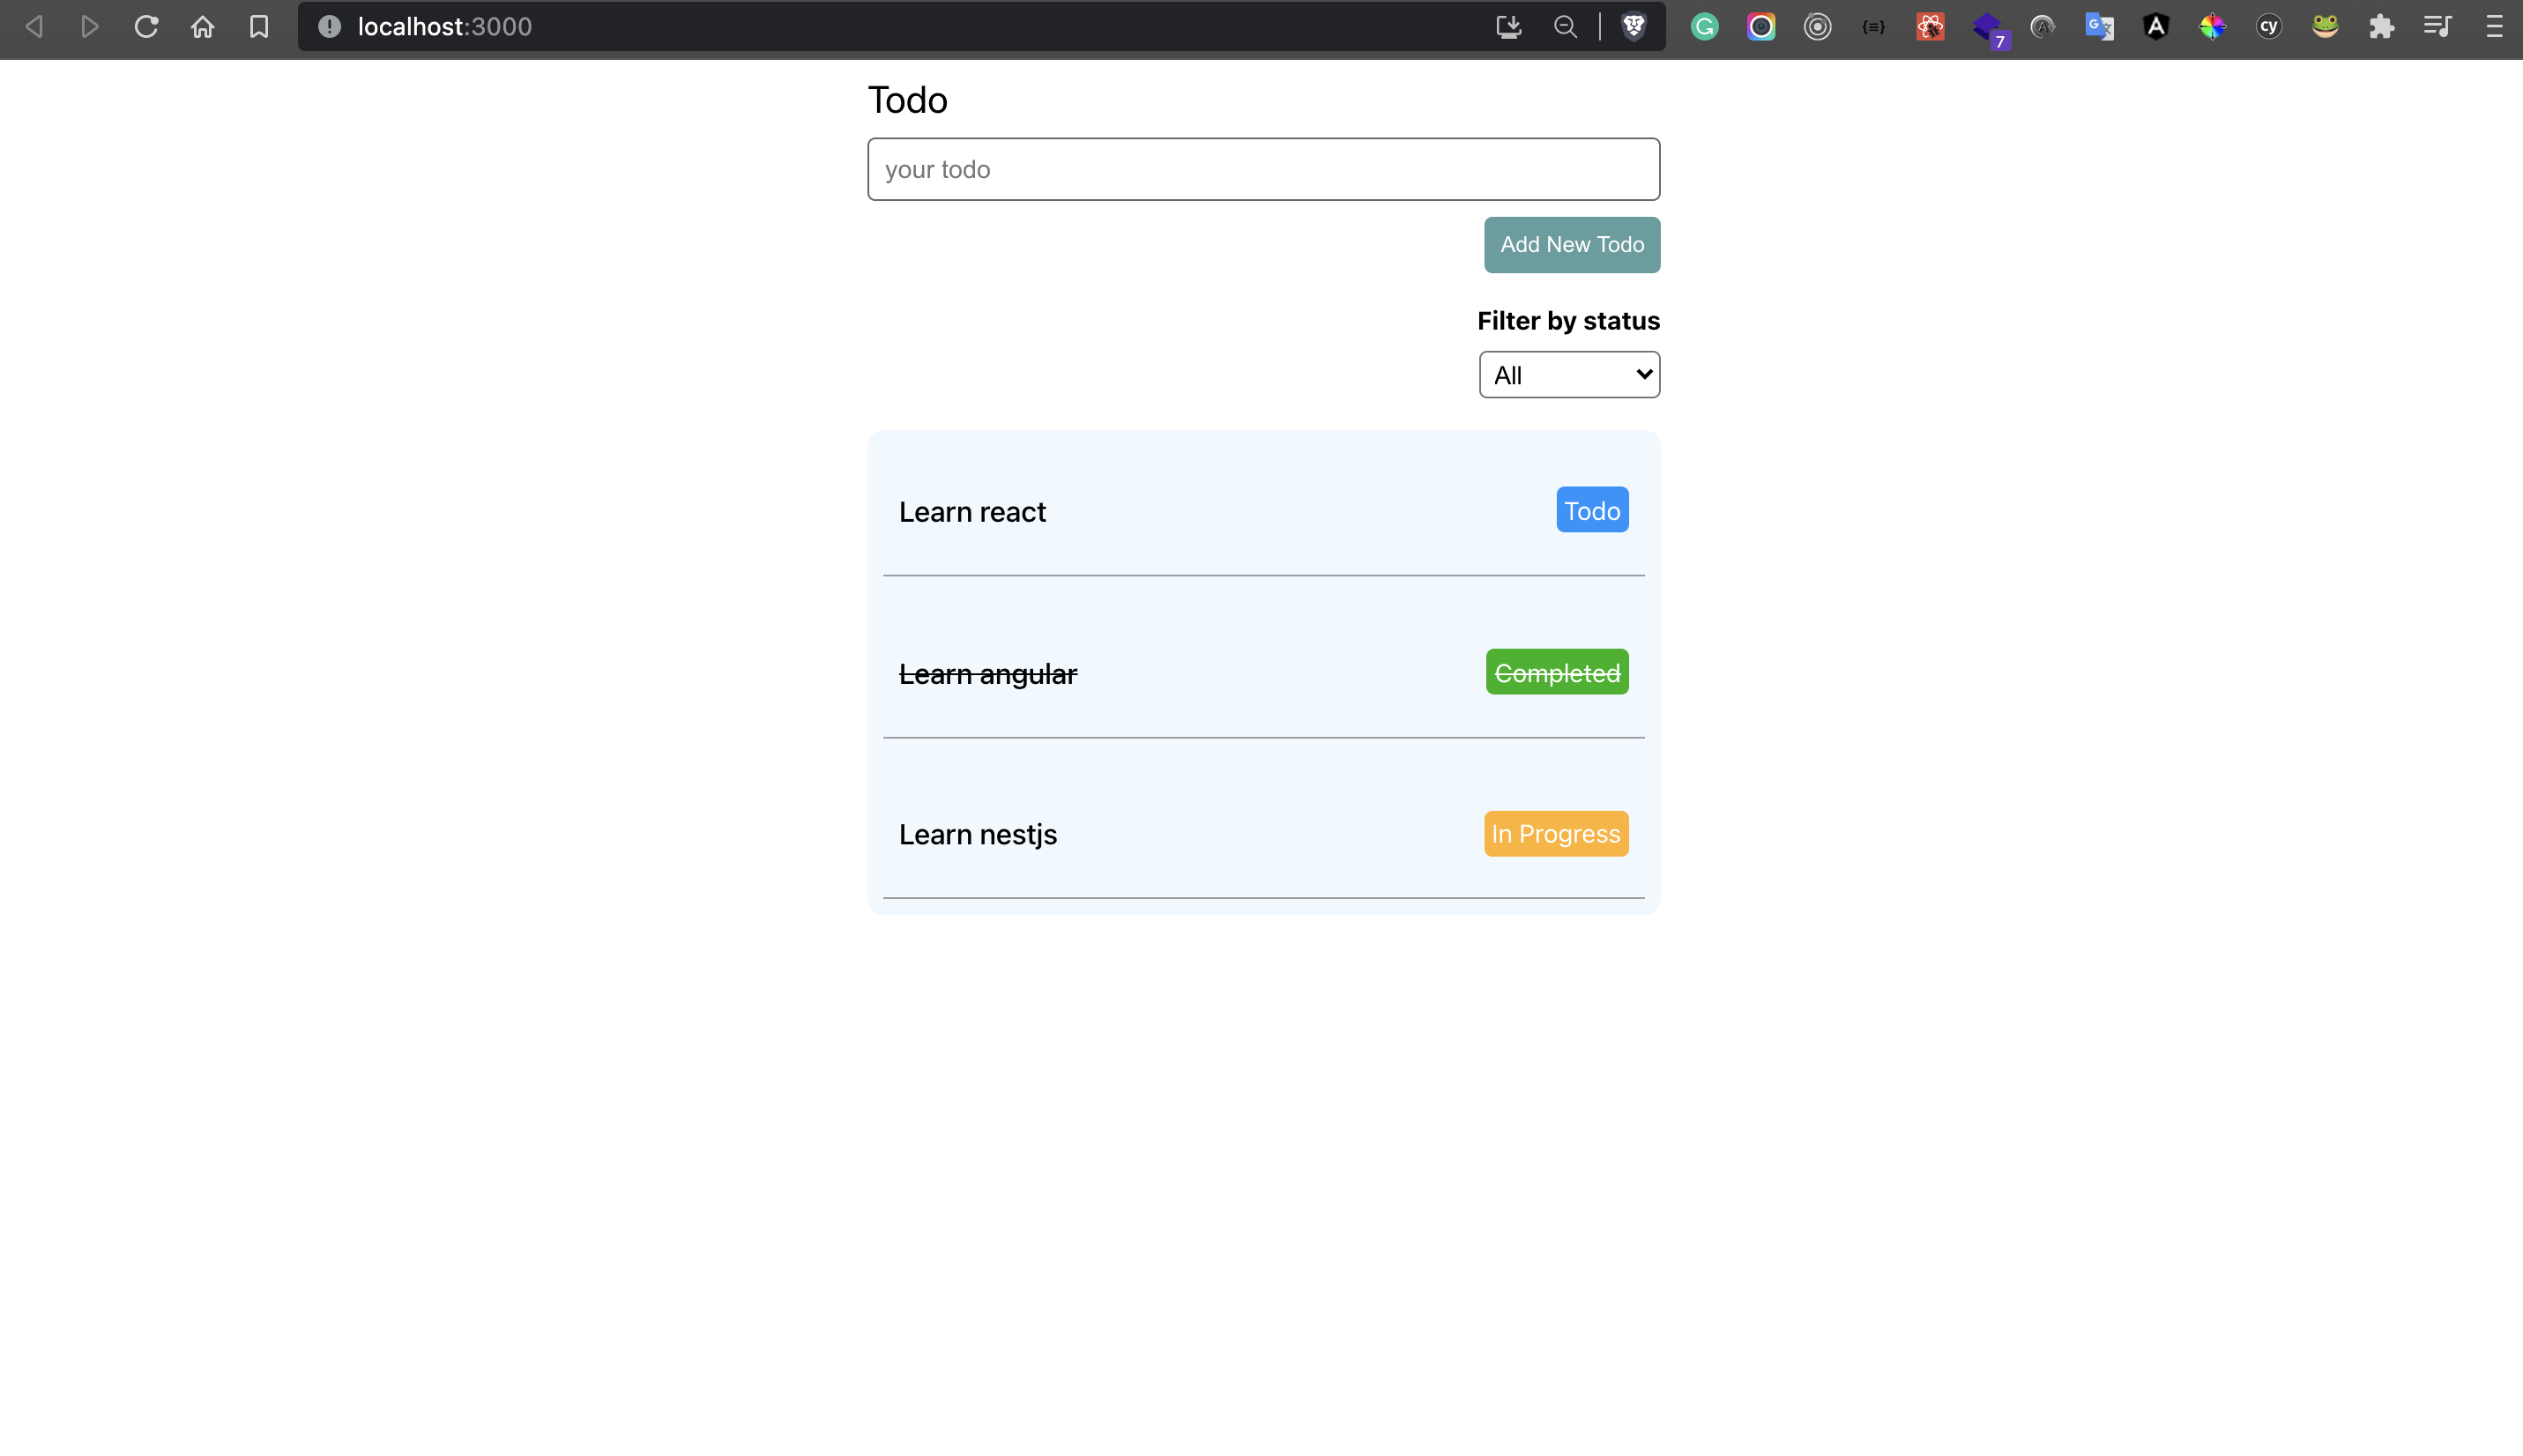Select the Learn angular strikethrough task
Viewport: 2523px width, 1456px height.
coord(986,672)
